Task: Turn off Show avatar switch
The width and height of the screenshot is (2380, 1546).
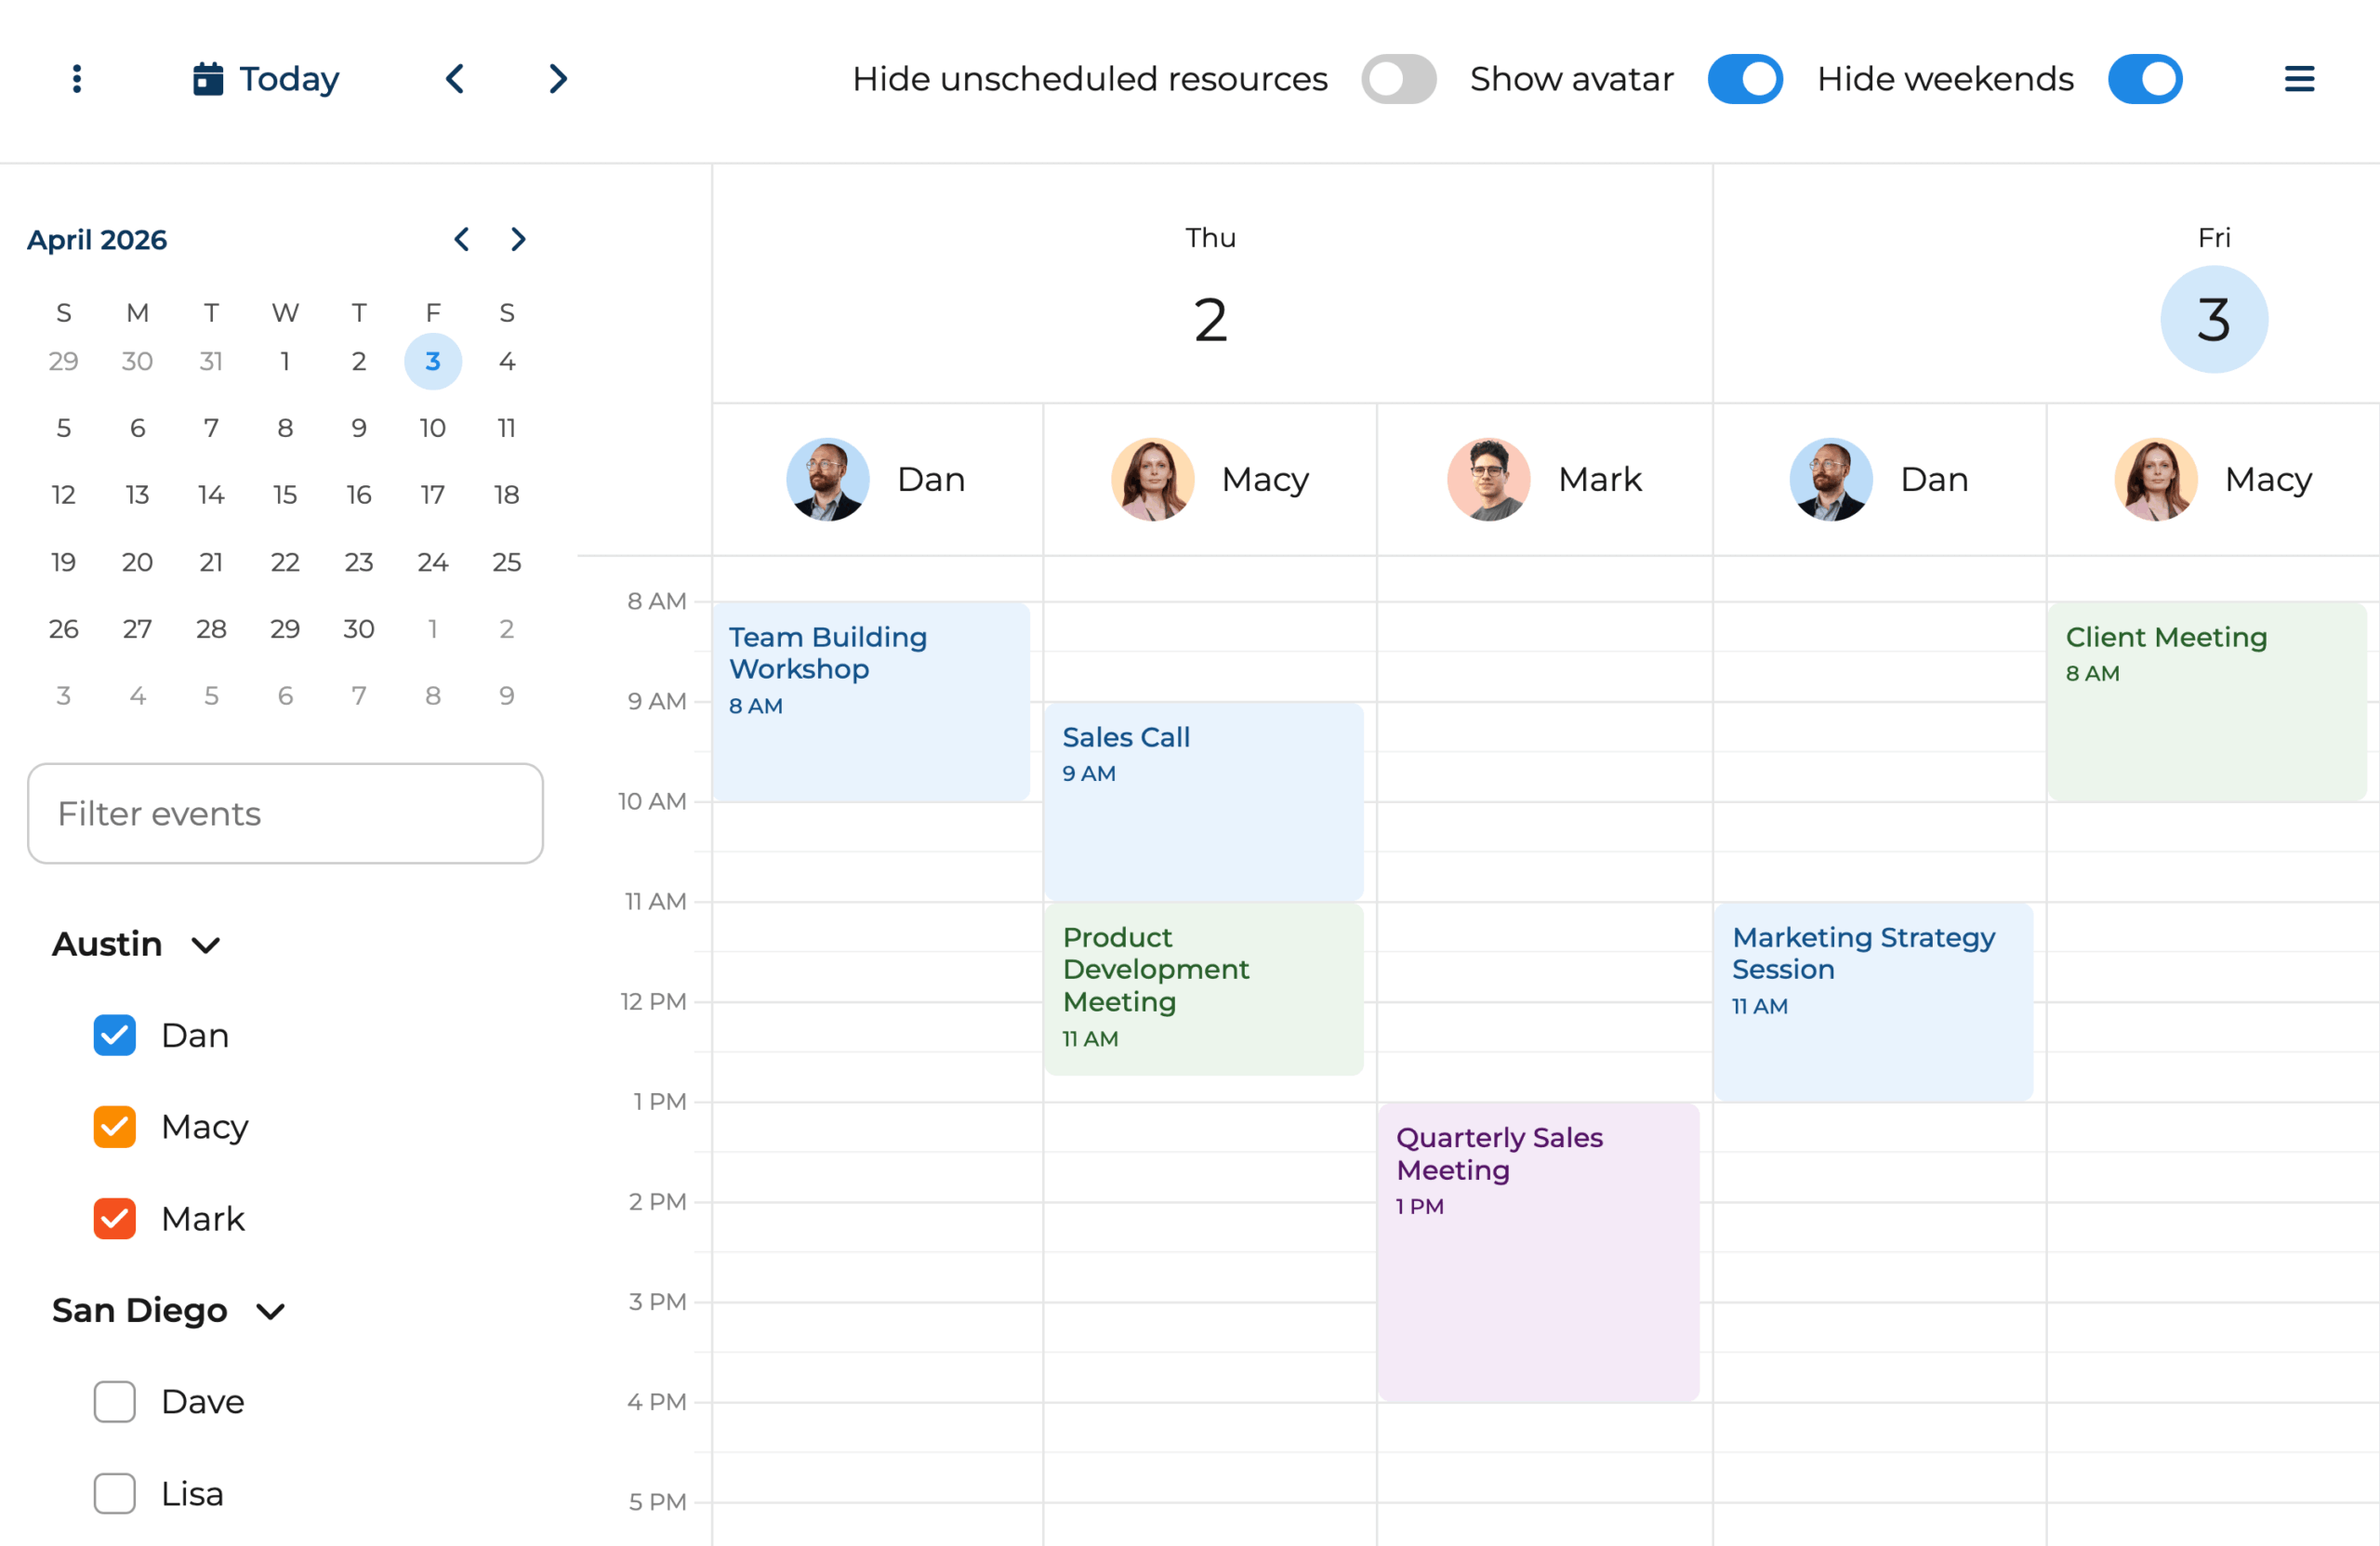Action: click(1744, 79)
